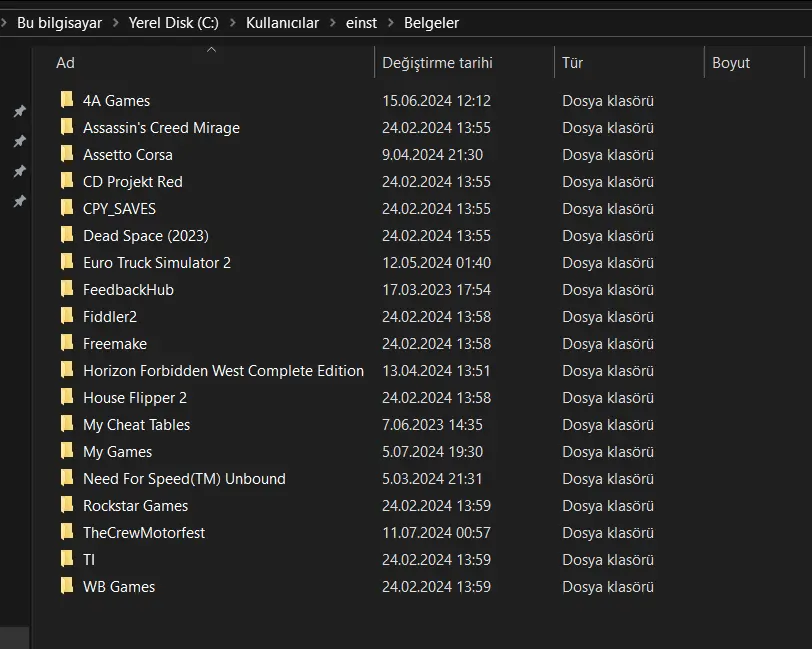Navigate to Yerel Disk (C:) breadcrumb
This screenshot has height=649, width=812.
174,23
